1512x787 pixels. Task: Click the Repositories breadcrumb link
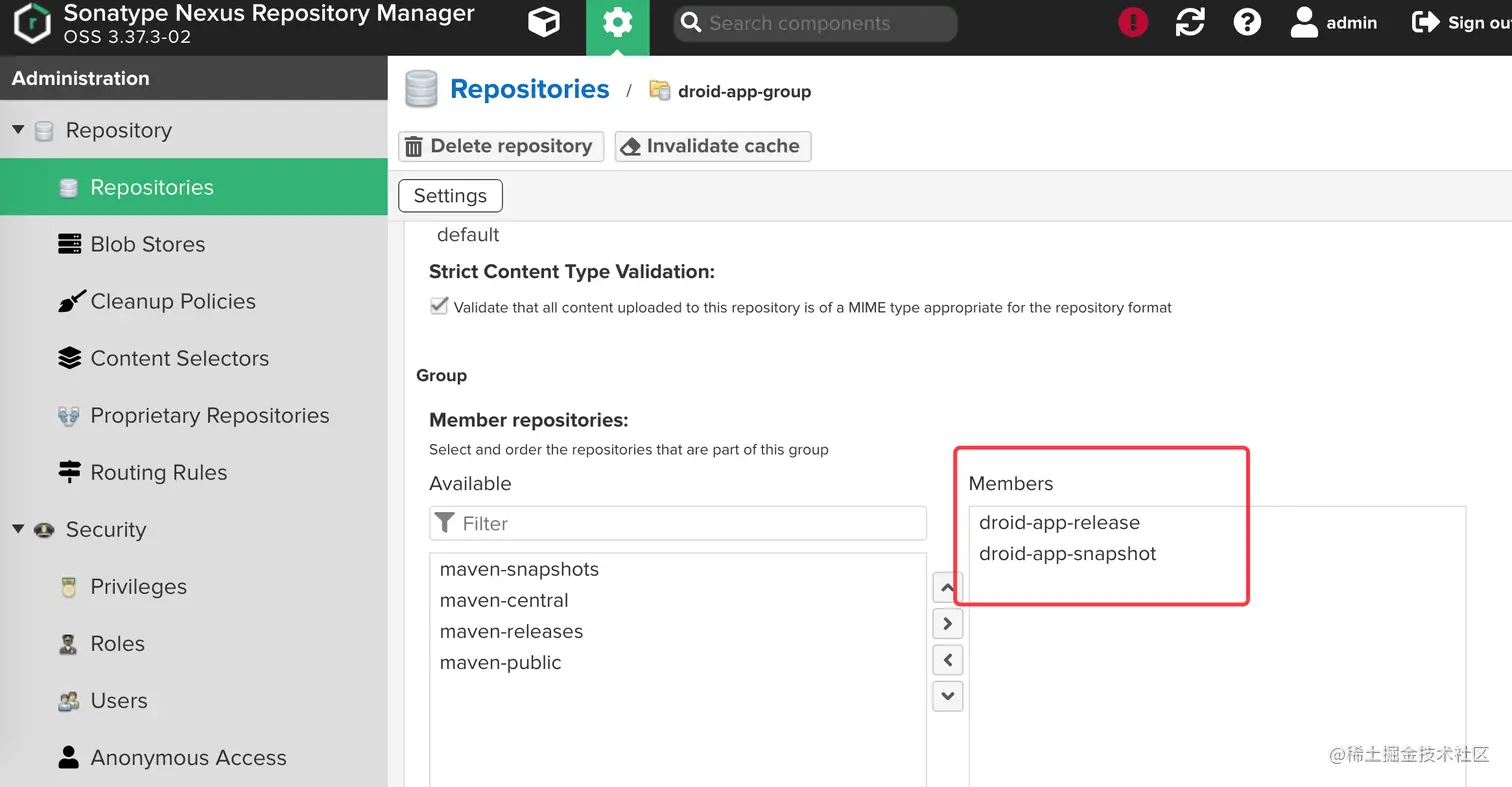(x=529, y=89)
